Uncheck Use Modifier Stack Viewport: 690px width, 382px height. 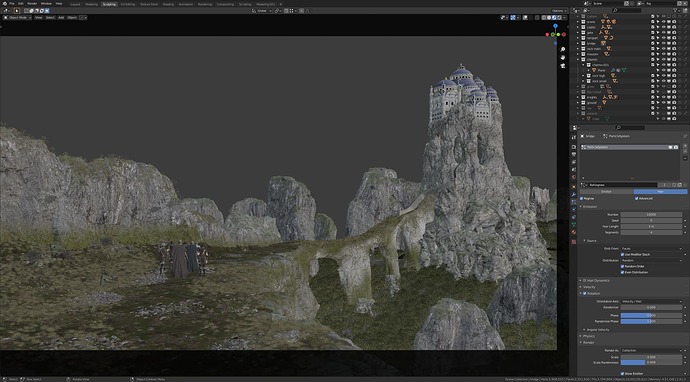tap(623, 254)
